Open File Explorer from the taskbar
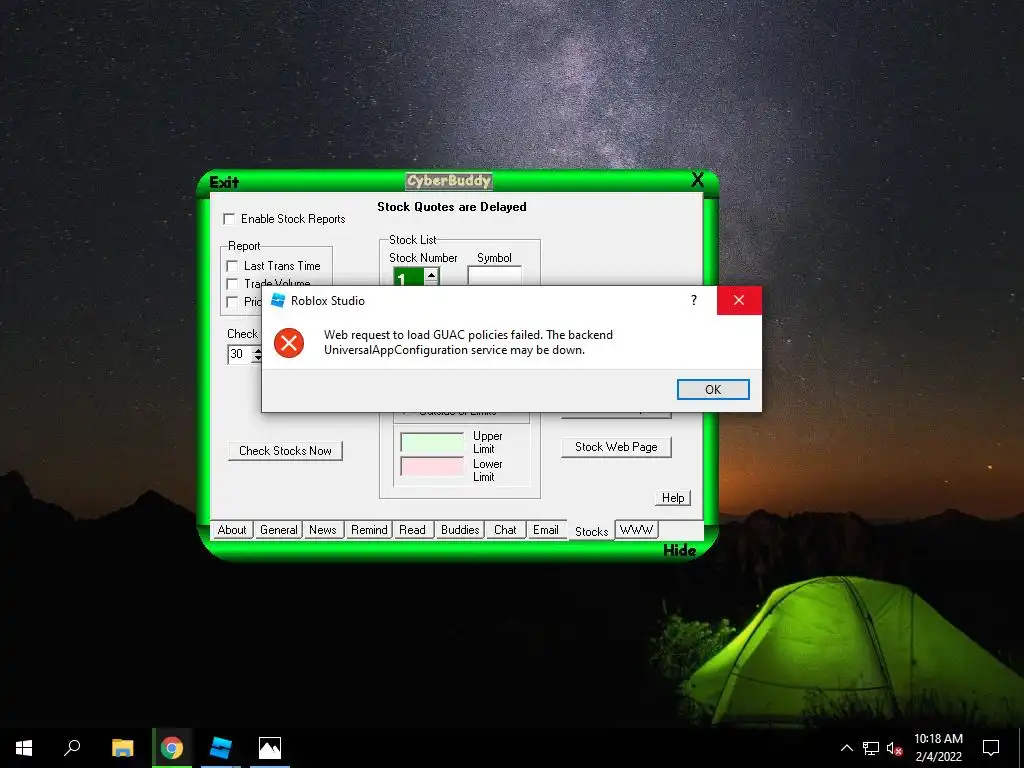The height and width of the screenshot is (768, 1024). click(x=122, y=748)
